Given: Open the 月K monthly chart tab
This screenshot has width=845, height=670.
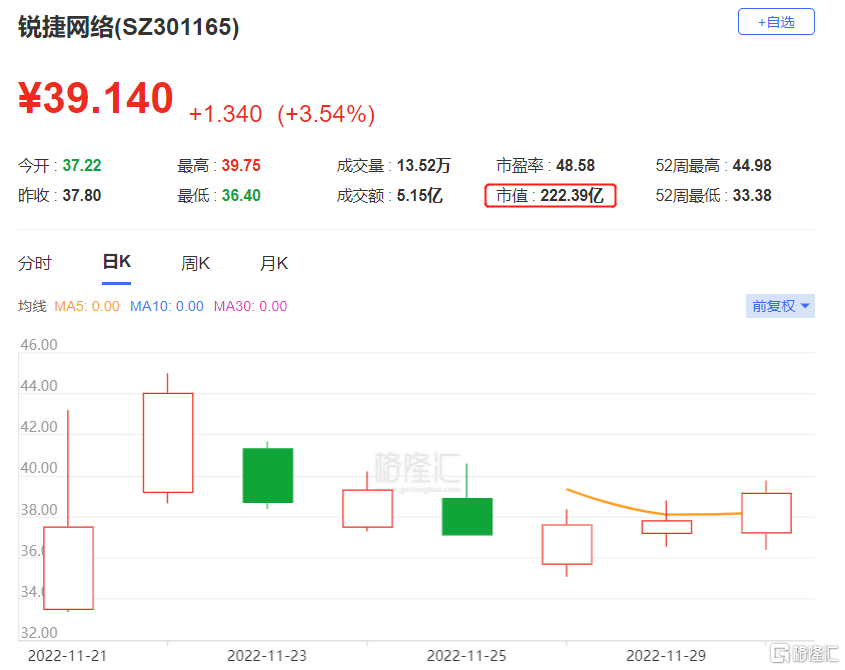Looking at the screenshot, I should [x=274, y=264].
